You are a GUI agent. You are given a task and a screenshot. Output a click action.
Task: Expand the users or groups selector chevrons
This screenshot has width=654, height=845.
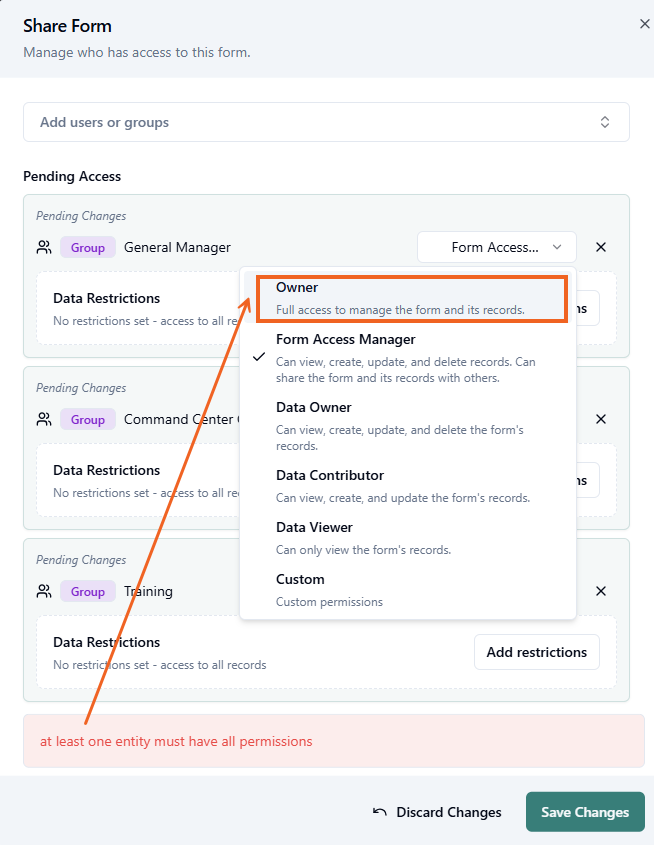coord(604,122)
